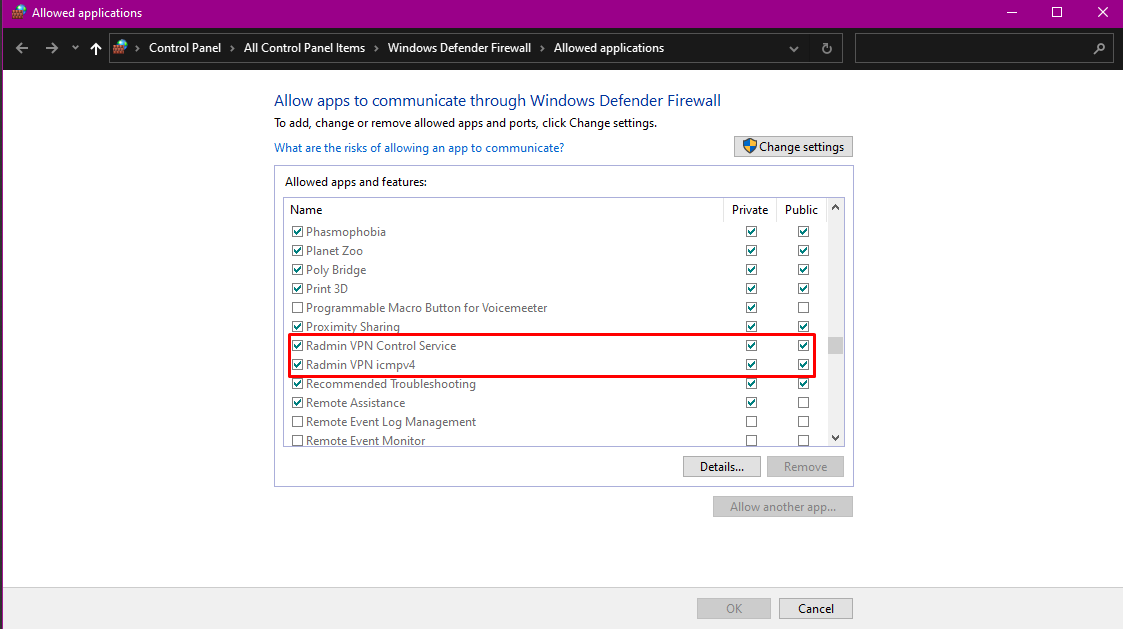This screenshot has width=1123, height=629.
Task: Enable Remote Event Log Management name checkbox
Action: click(297, 421)
